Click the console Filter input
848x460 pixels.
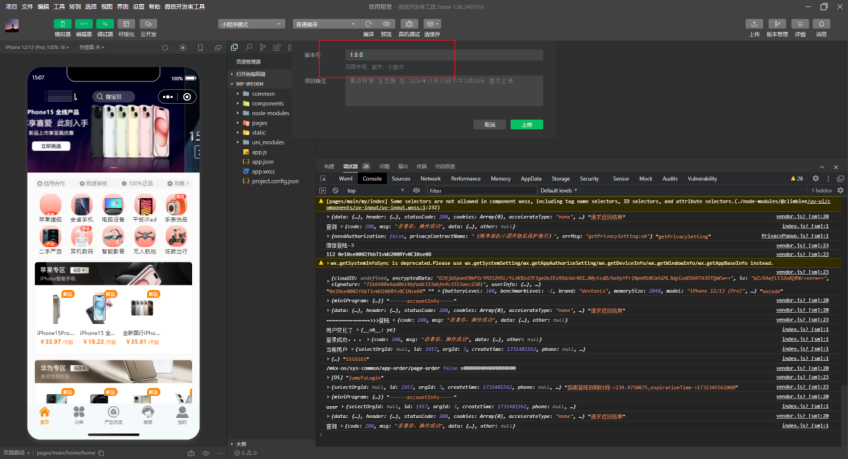coord(481,190)
